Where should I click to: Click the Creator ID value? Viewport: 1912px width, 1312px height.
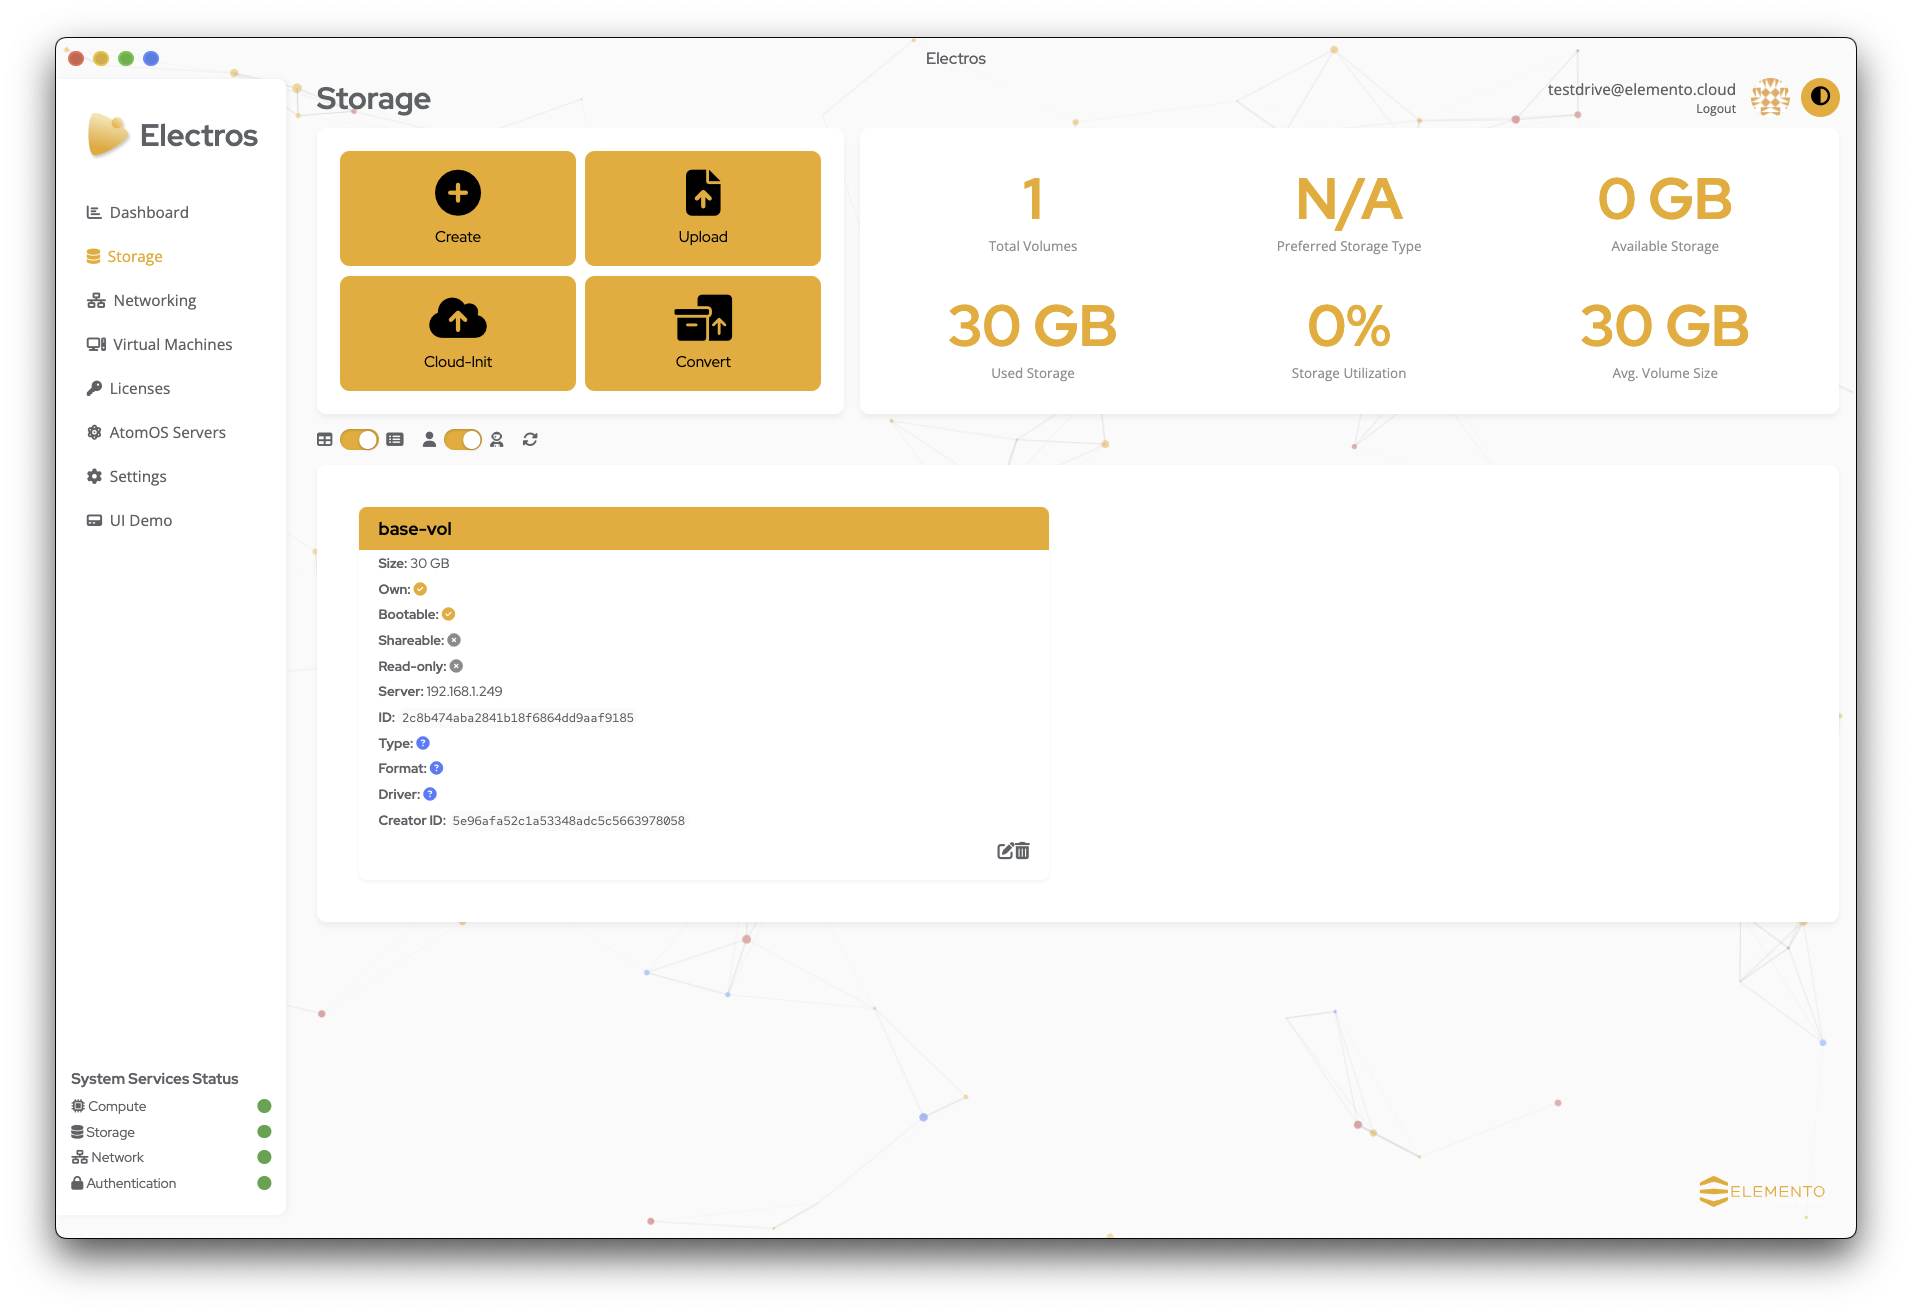pyautogui.click(x=568, y=821)
